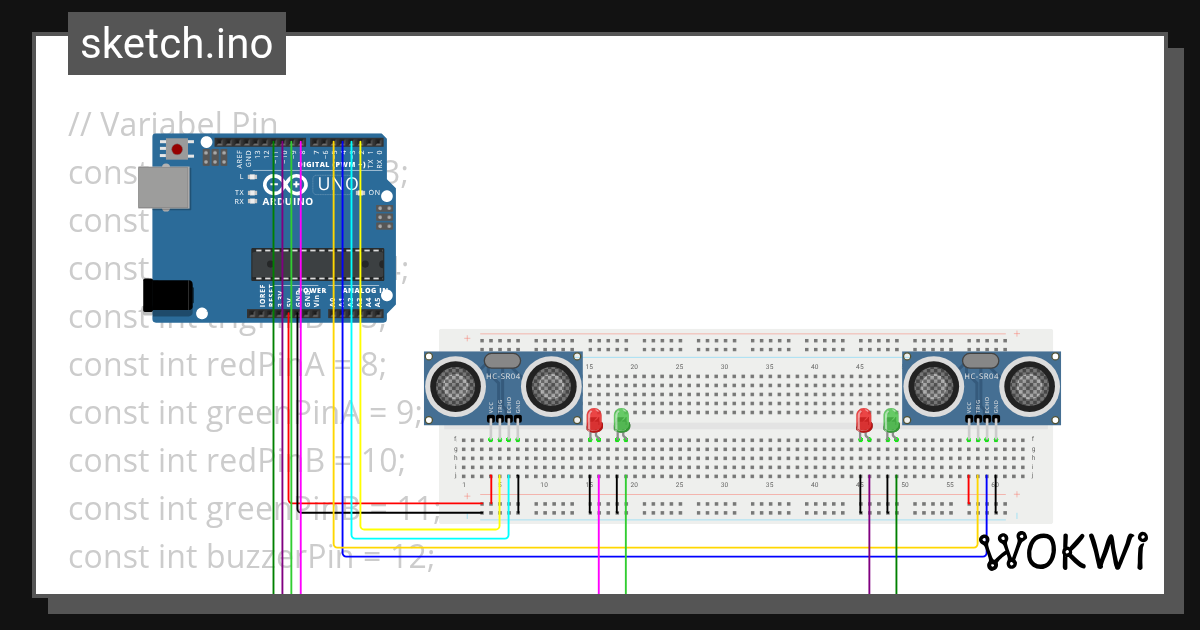Select the sketch.ino tab
1200x630 pixels.
(176, 43)
